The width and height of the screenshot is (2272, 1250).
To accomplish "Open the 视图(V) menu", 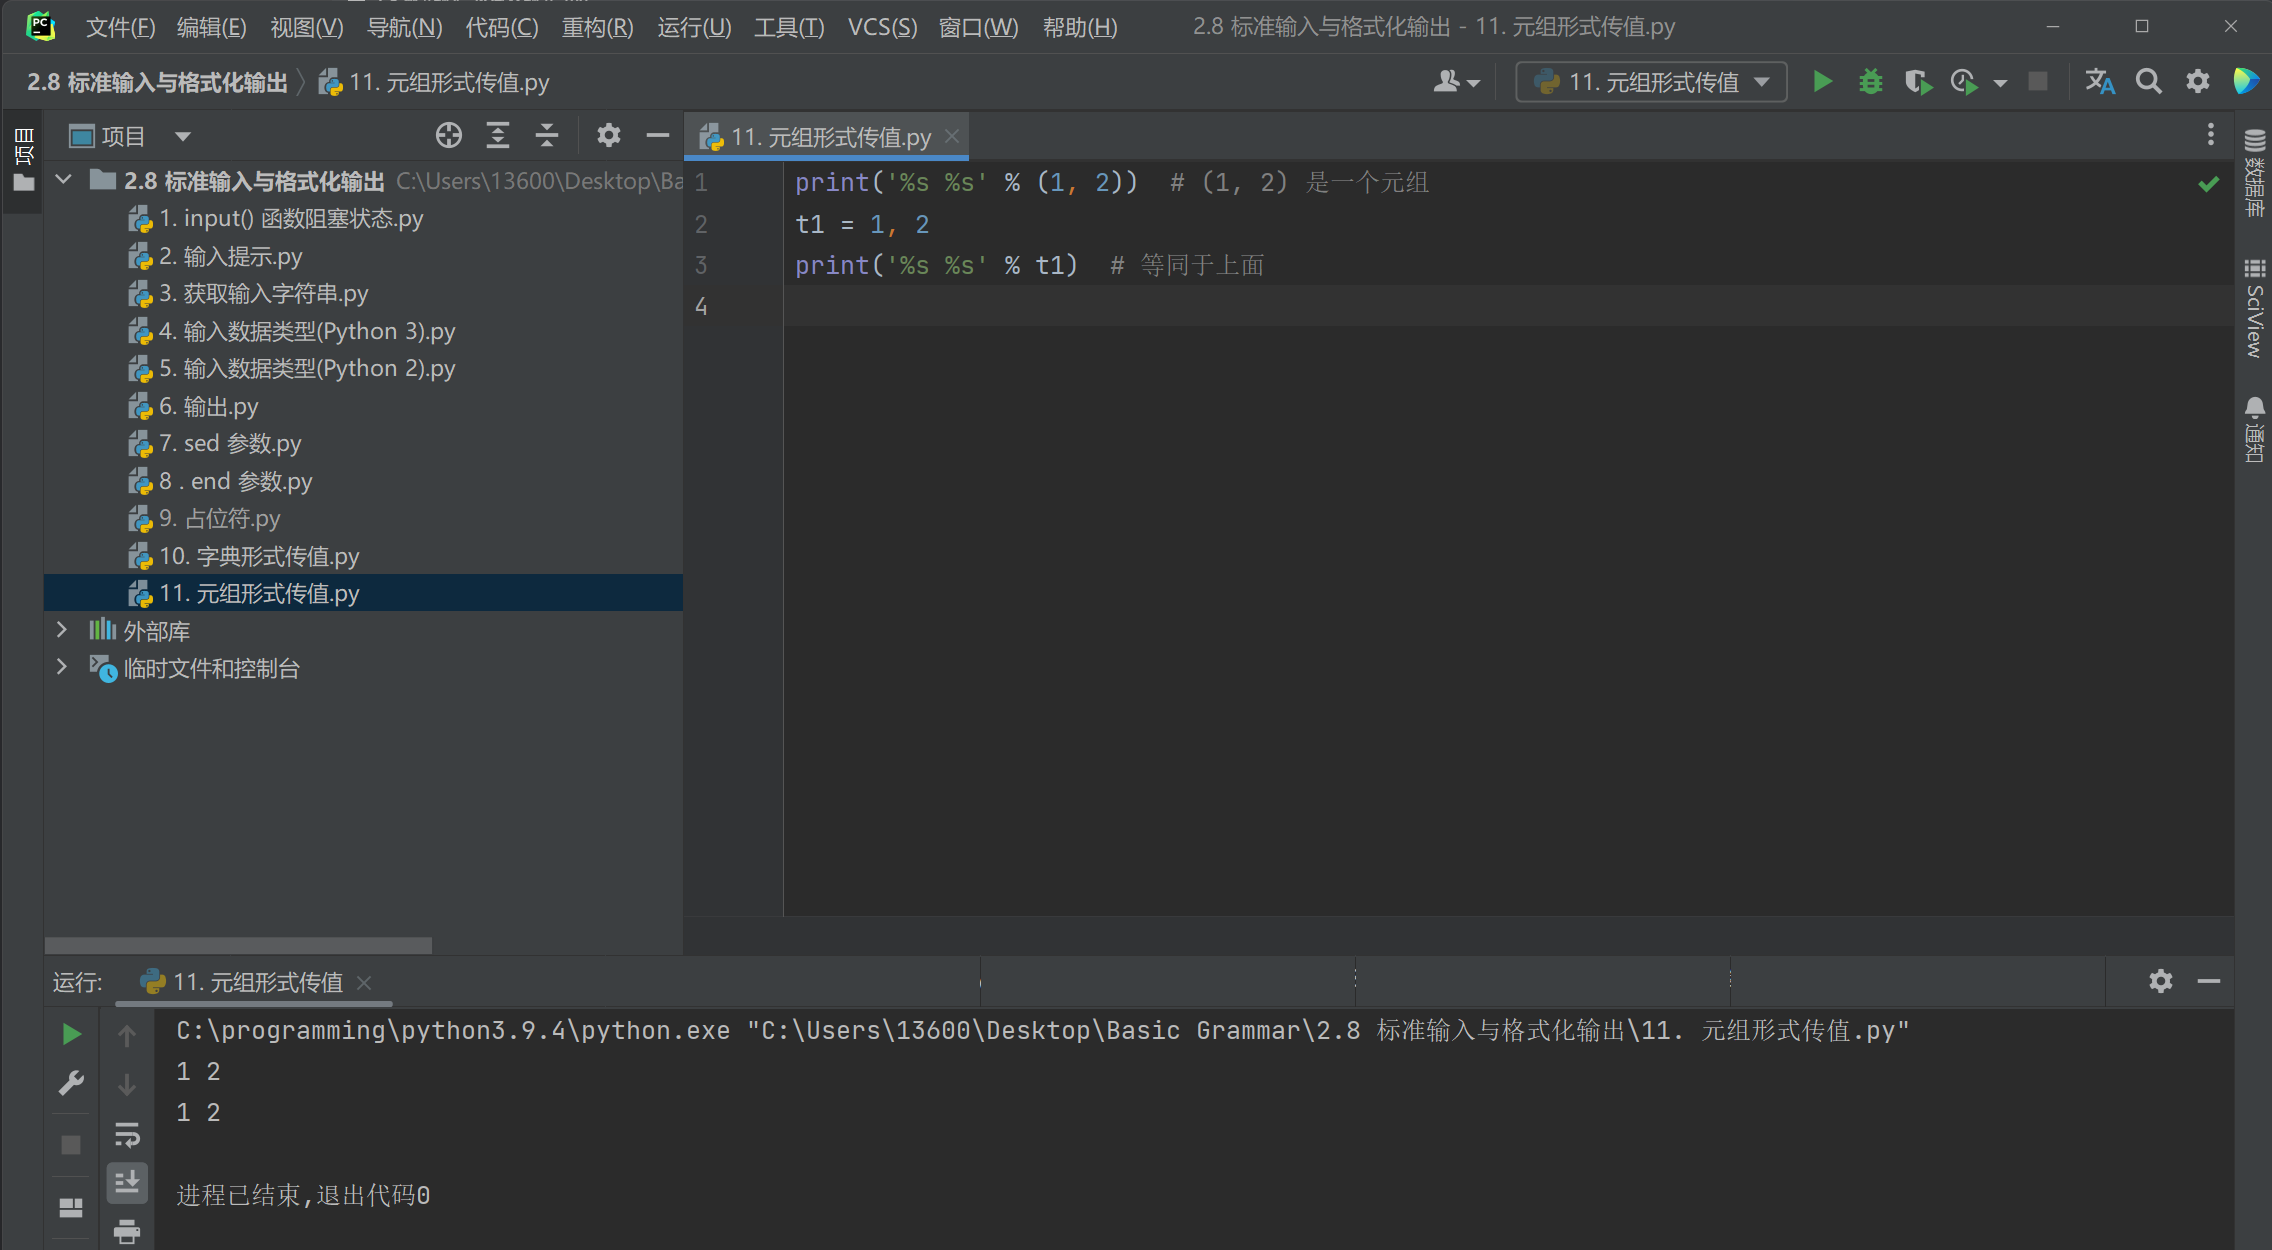I will point(306,27).
